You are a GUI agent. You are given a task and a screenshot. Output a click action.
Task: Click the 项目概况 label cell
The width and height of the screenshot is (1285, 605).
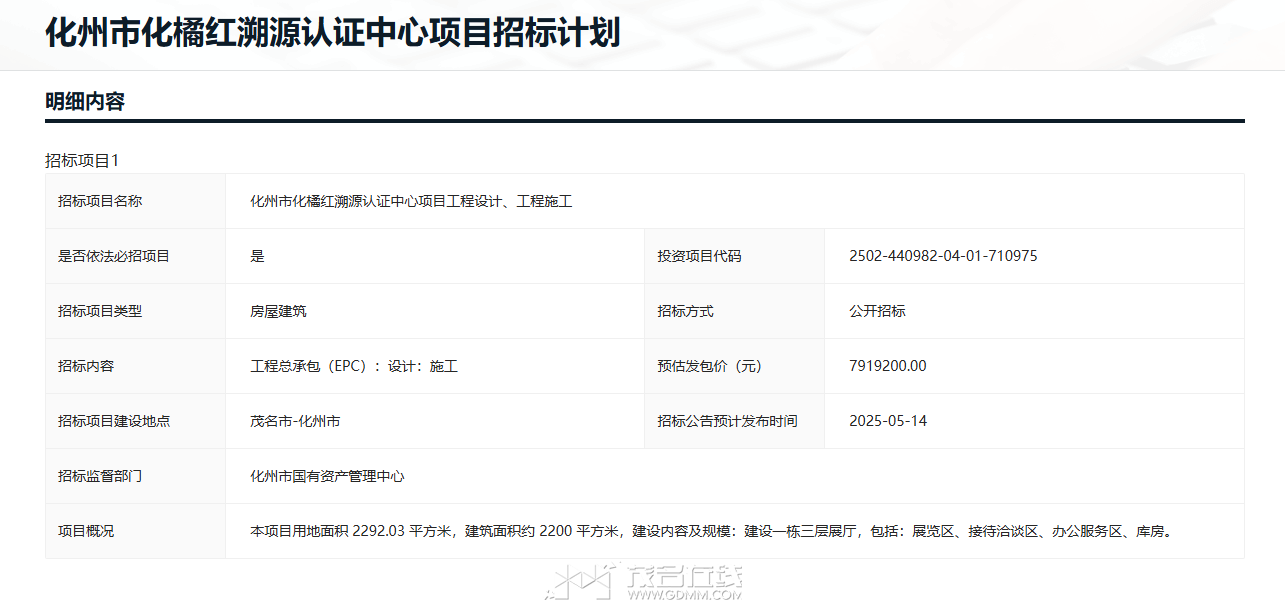point(135,531)
